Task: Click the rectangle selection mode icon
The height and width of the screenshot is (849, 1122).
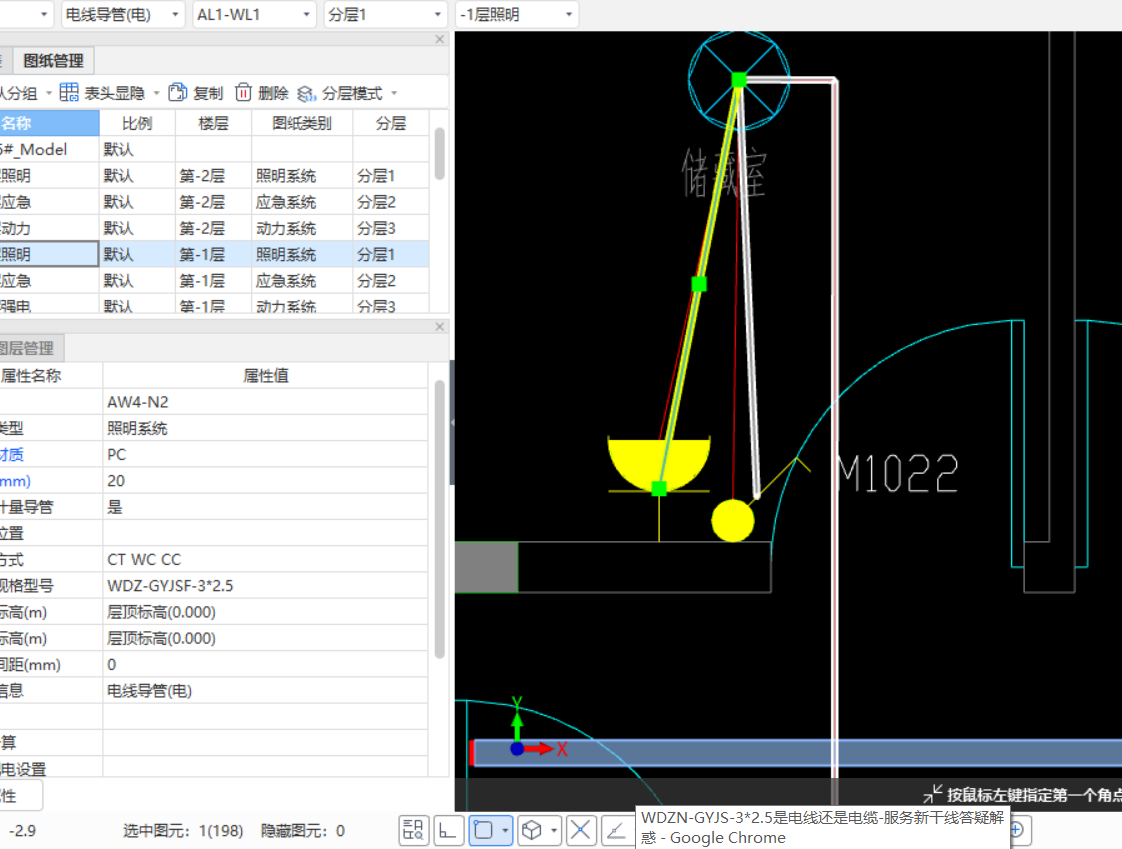Action: 484,830
